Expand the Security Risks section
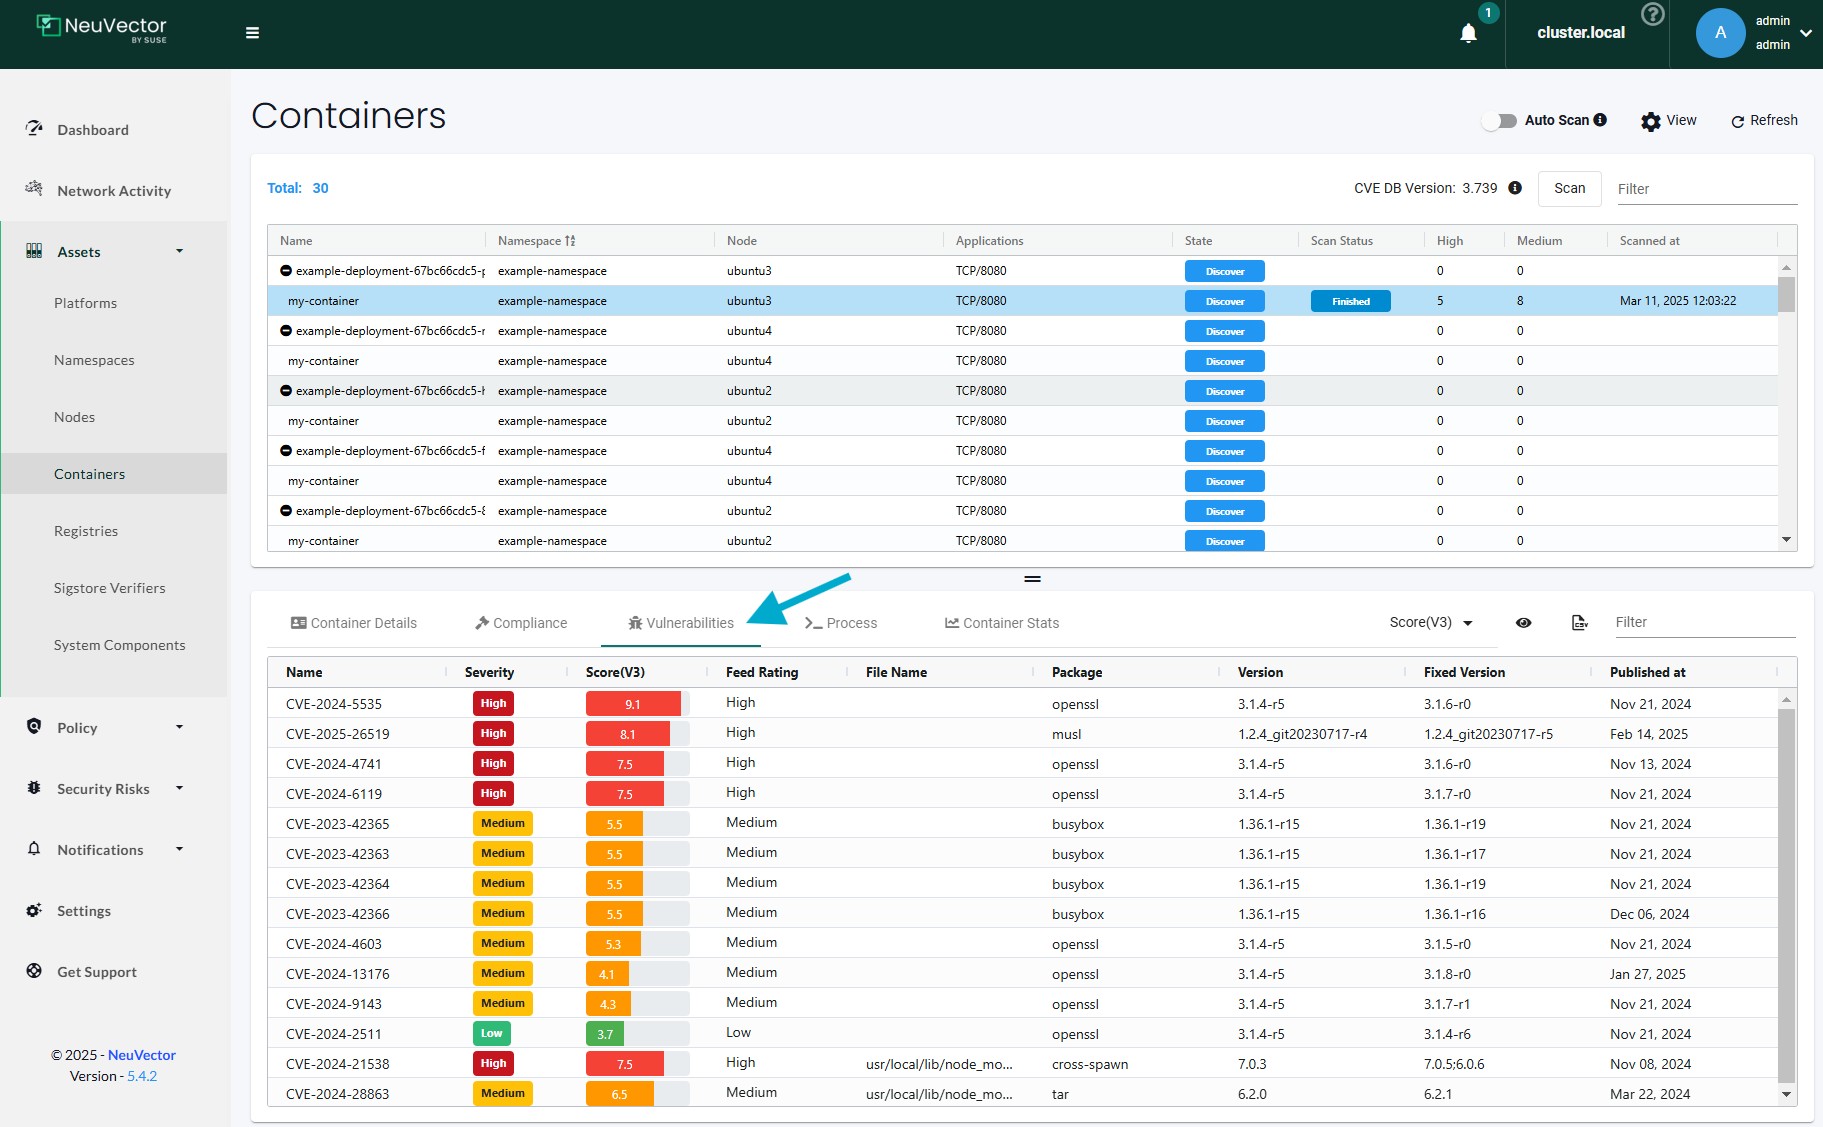This screenshot has height=1127, width=1823. [x=103, y=788]
